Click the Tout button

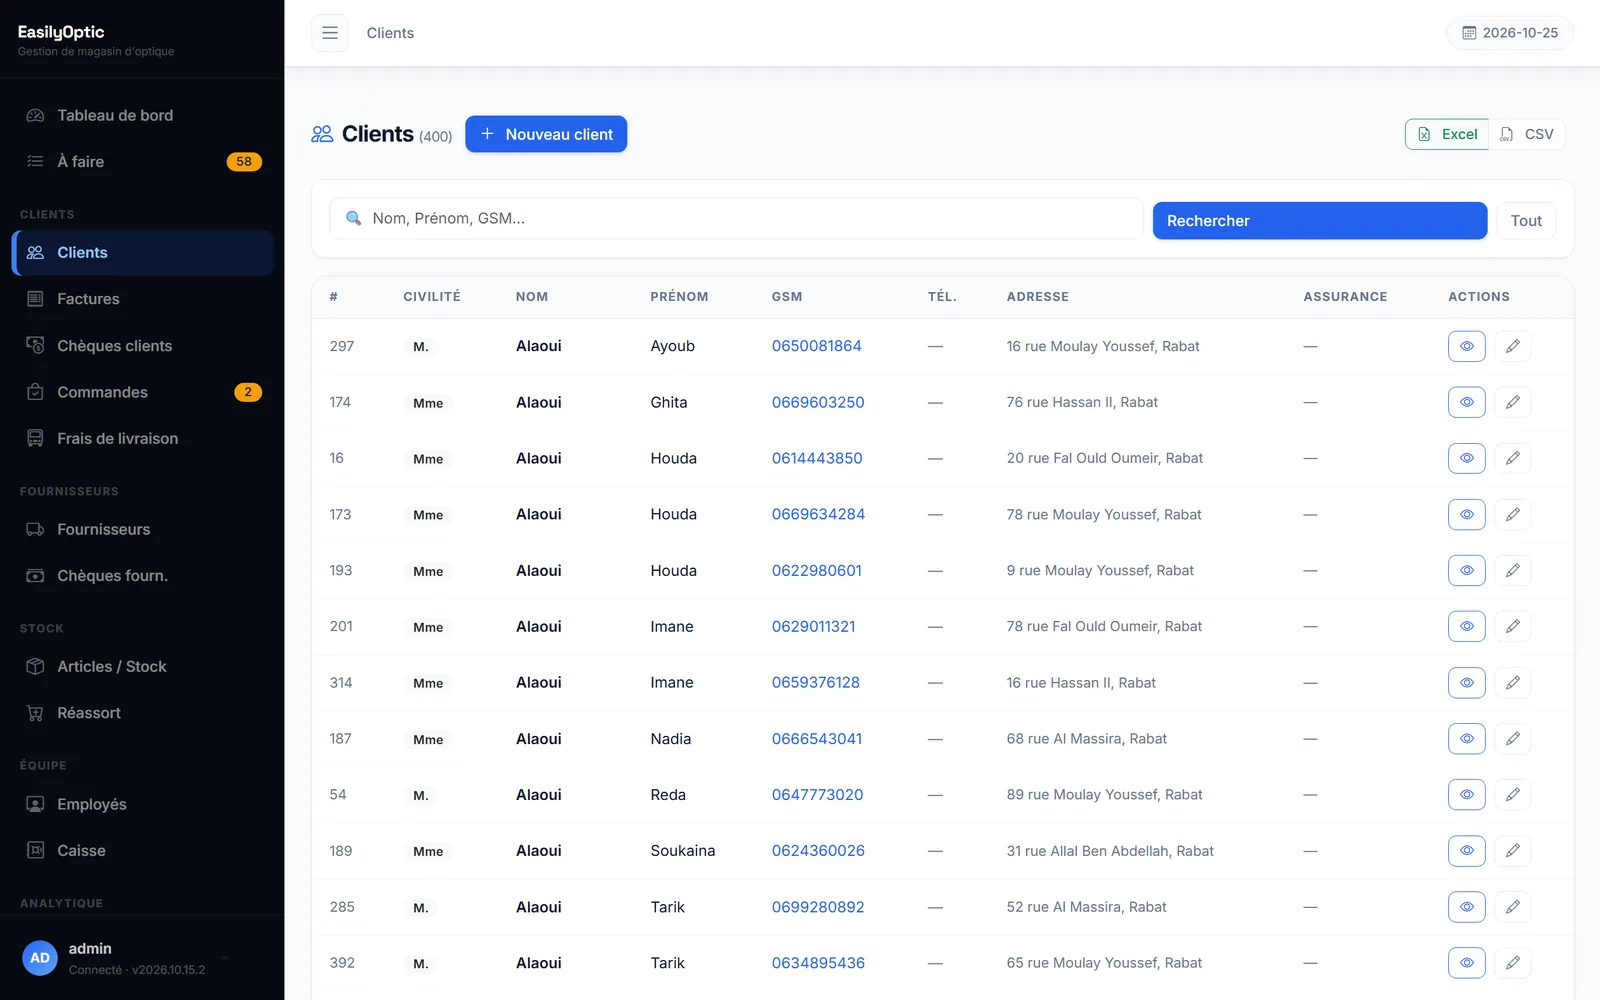pyautogui.click(x=1526, y=221)
